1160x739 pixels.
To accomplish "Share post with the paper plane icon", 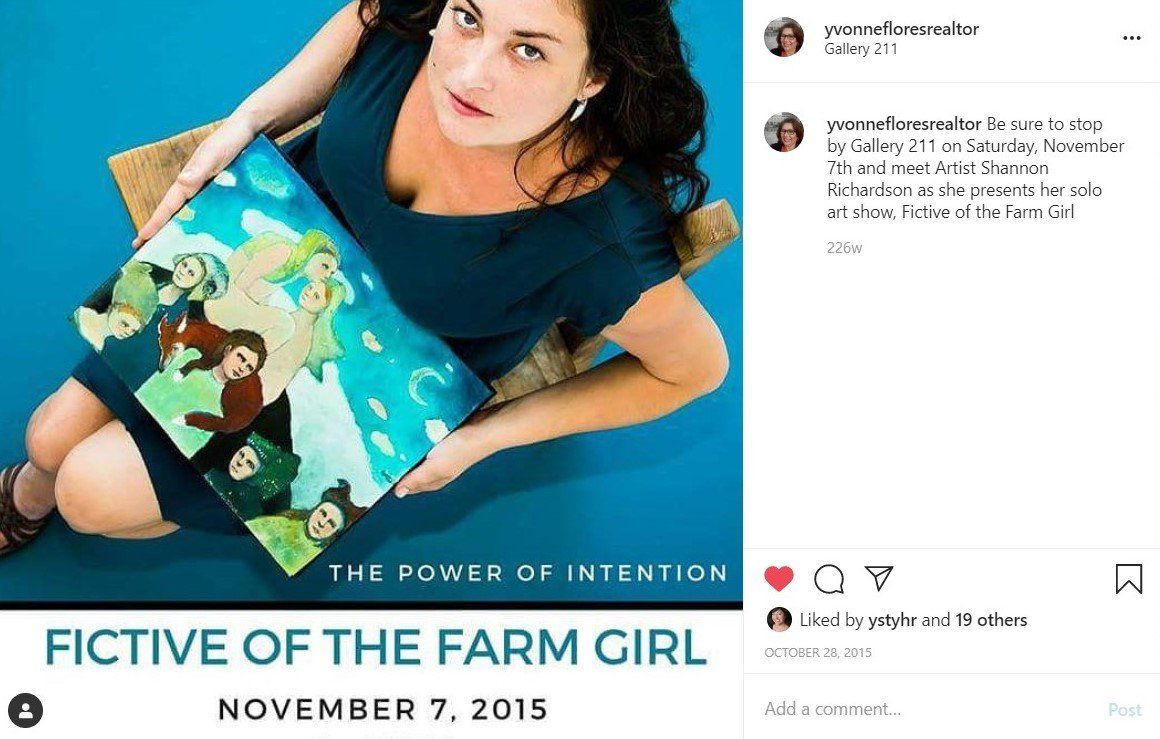I will point(879,578).
